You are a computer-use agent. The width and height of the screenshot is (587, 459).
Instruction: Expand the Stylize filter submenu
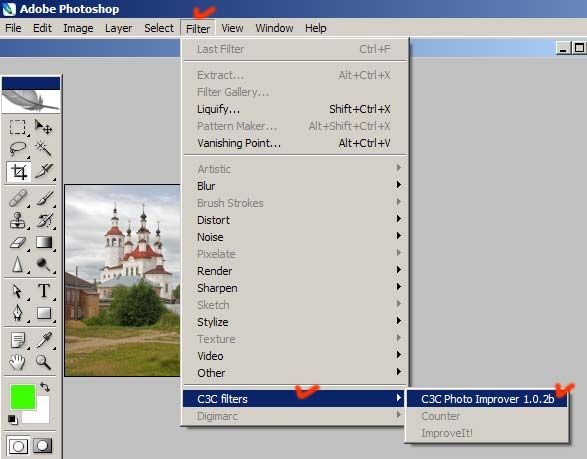(x=295, y=322)
